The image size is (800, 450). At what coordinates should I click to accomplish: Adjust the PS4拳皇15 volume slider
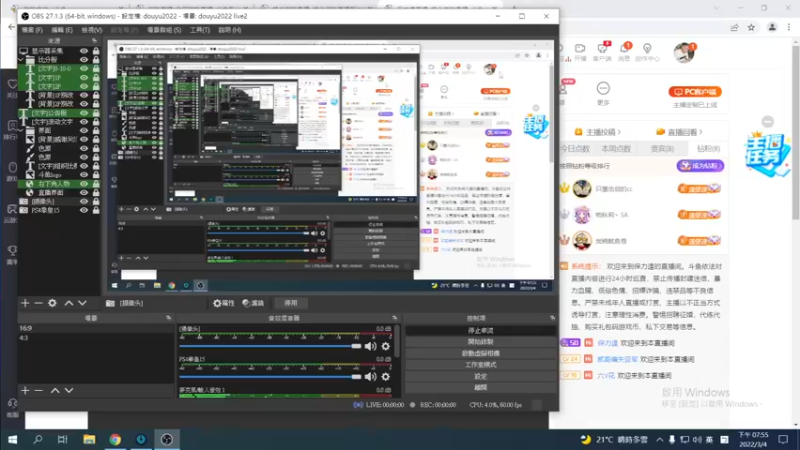click(270, 377)
